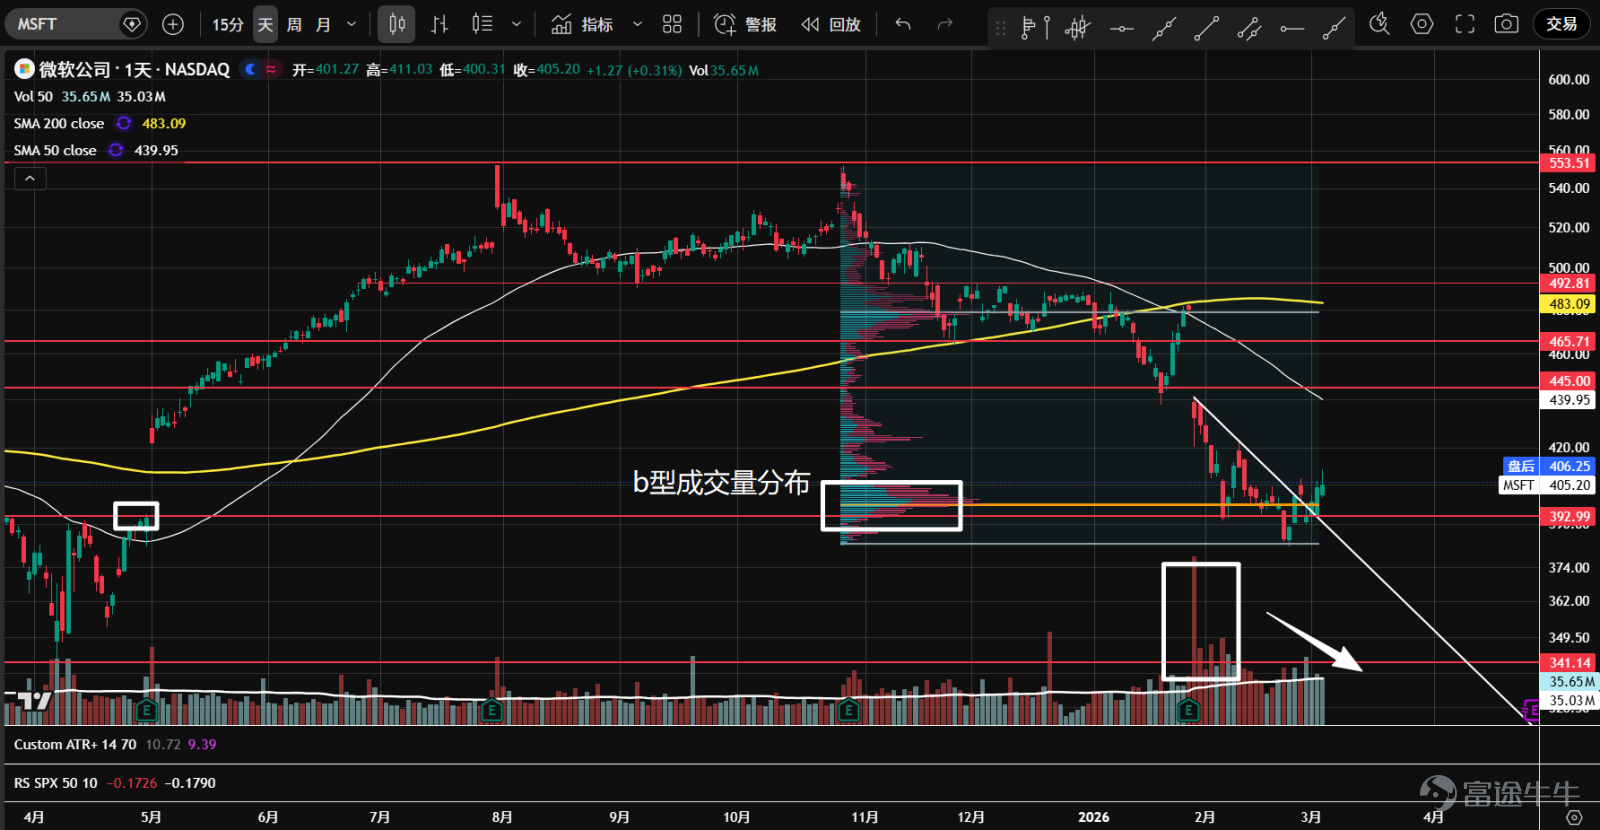This screenshot has height=830, width=1600.
Task: Select the b型成交量分布 text annotation
Action: pos(721,482)
